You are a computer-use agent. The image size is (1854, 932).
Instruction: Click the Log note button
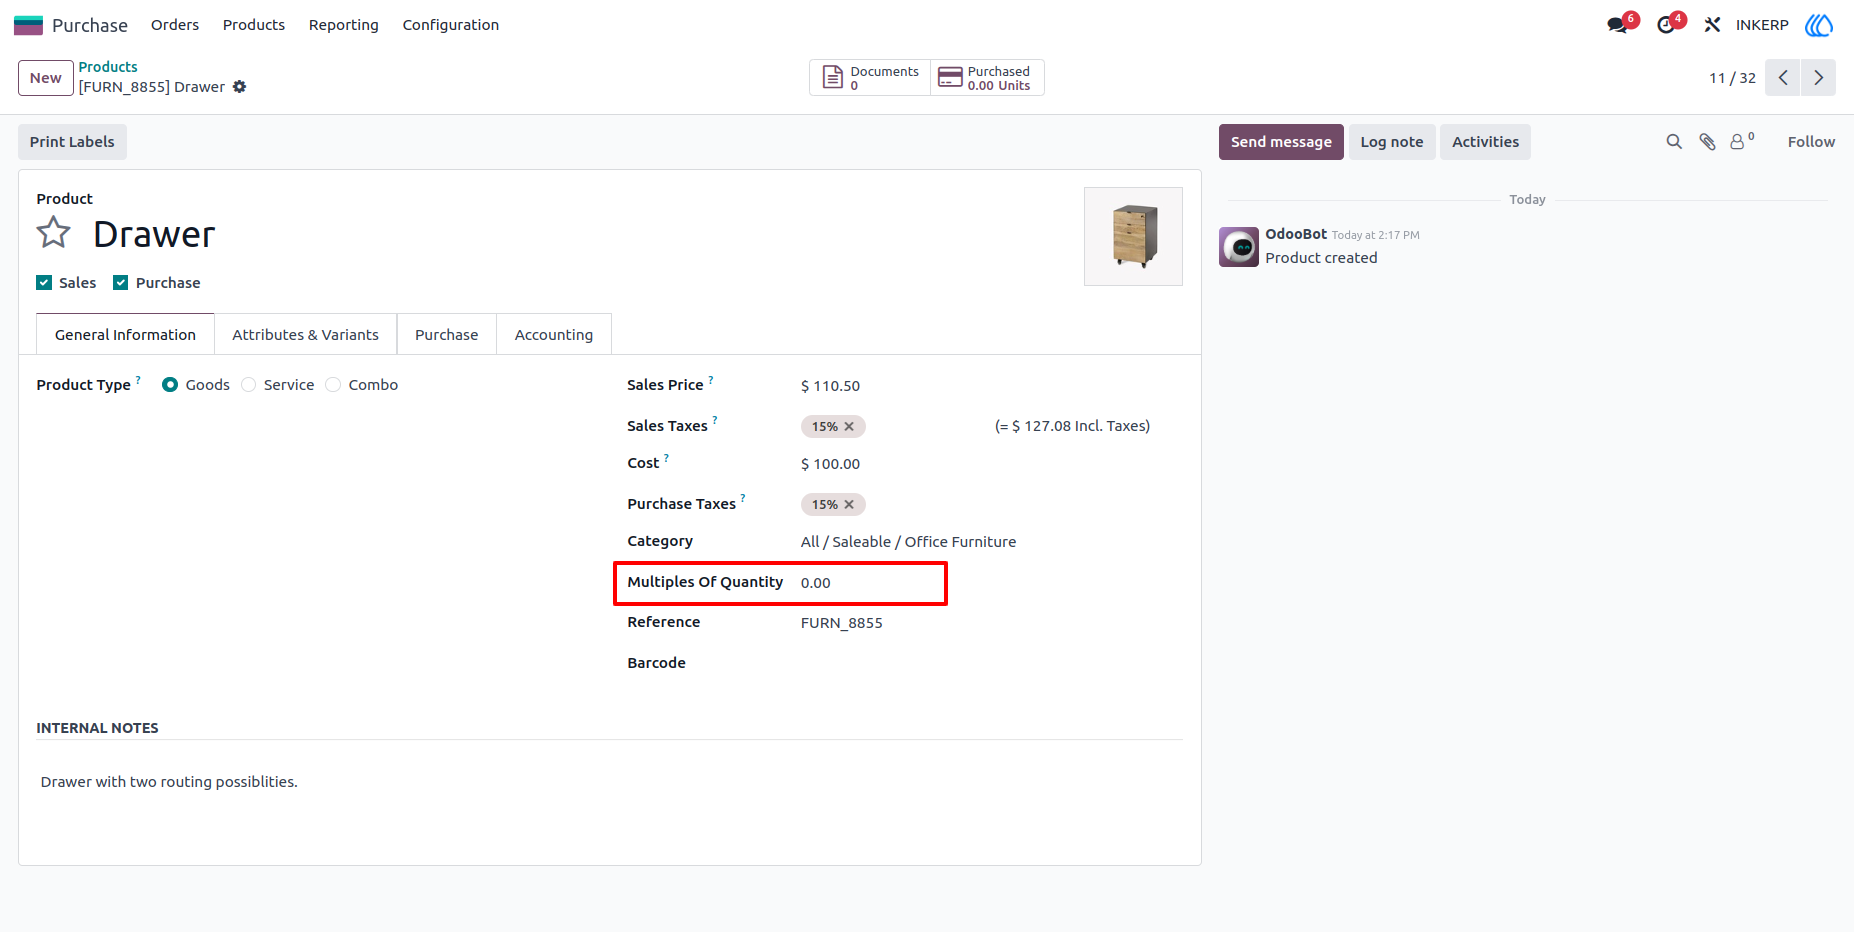pos(1392,142)
